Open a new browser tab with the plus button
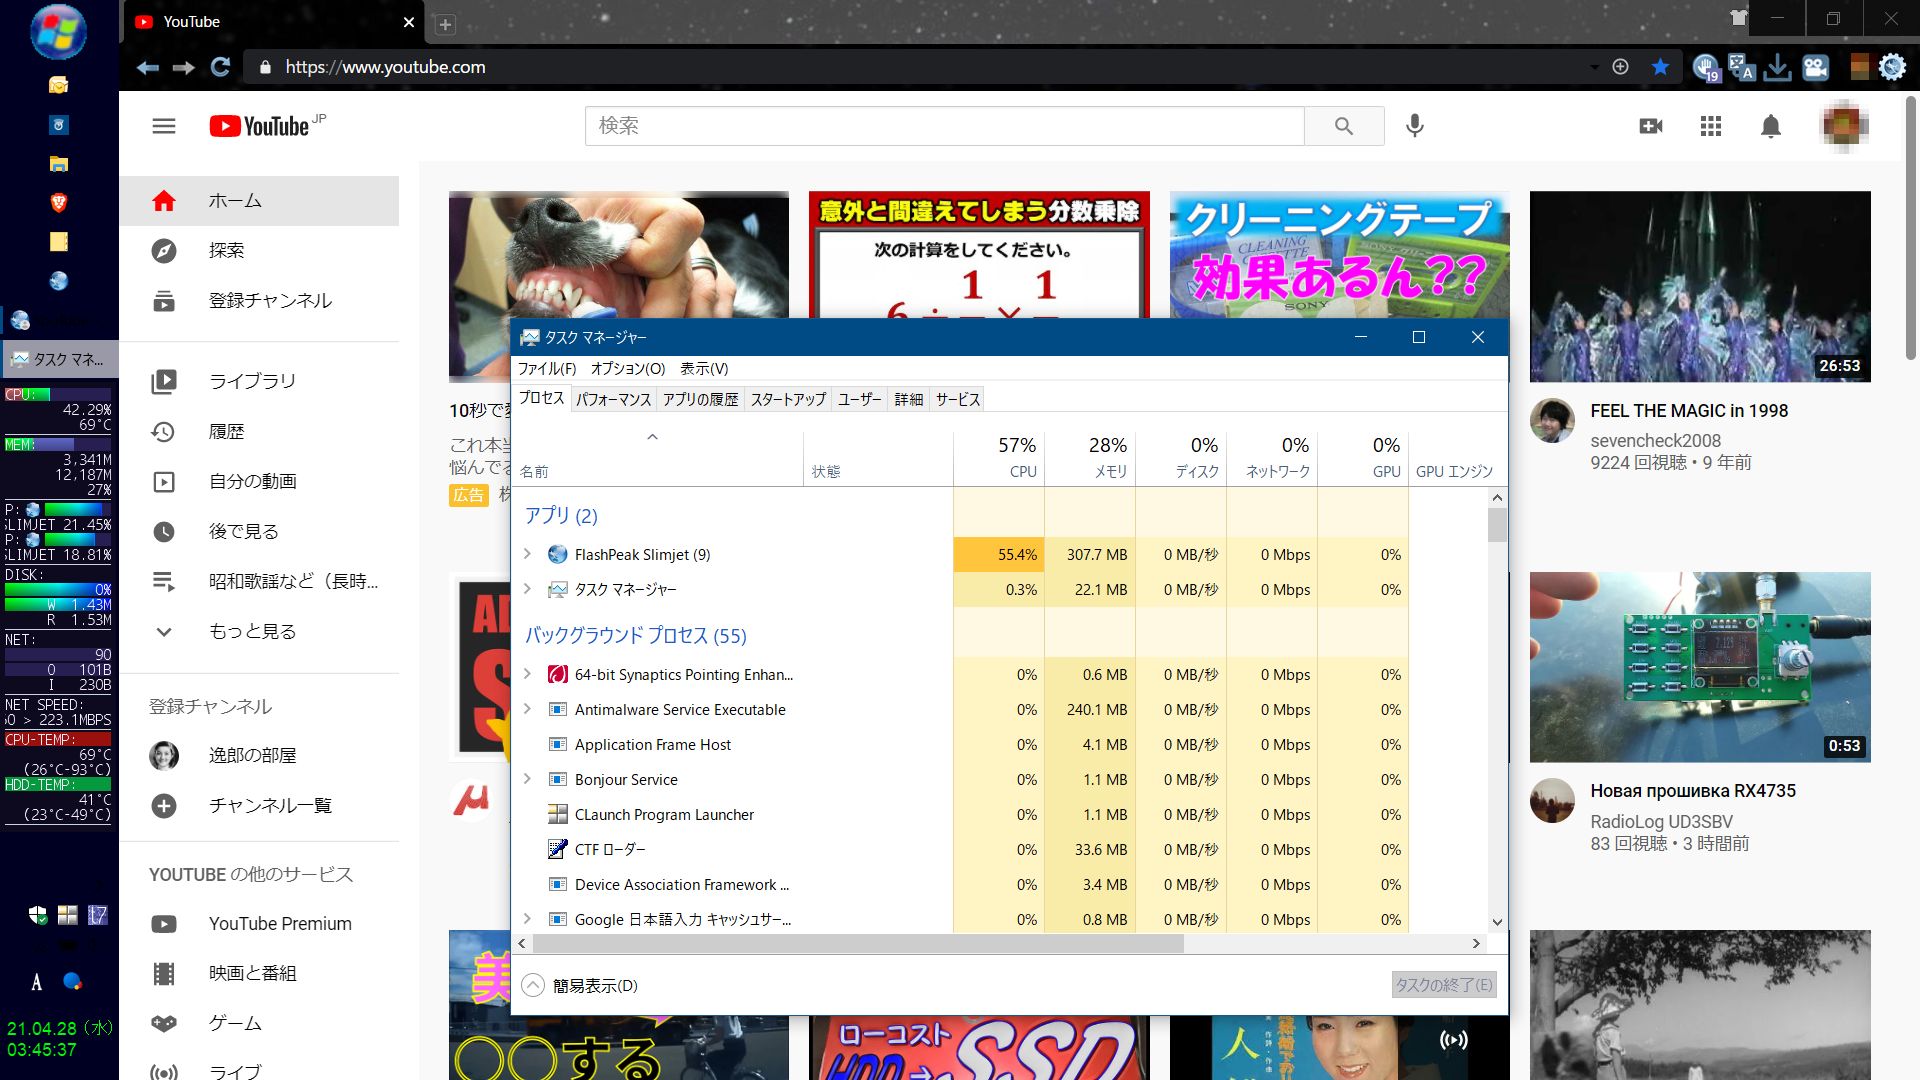 pos(446,25)
